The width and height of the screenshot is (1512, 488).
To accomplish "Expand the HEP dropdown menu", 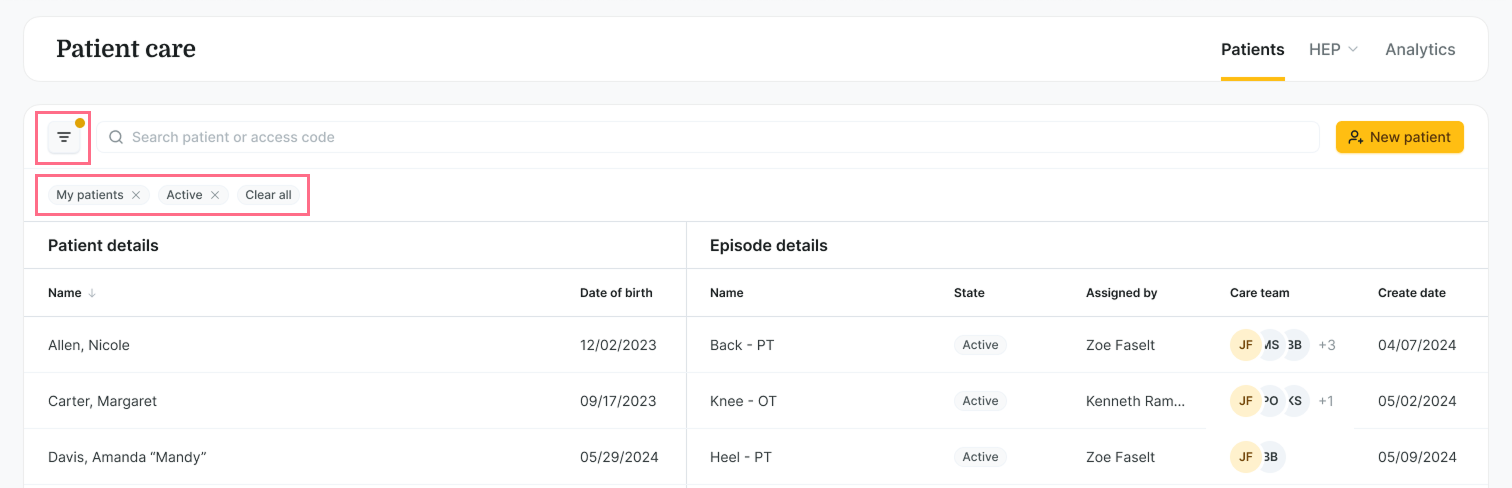I will (x=1333, y=49).
